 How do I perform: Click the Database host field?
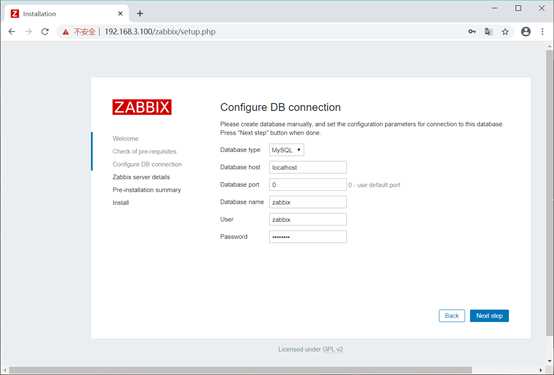(x=308, y=167)
